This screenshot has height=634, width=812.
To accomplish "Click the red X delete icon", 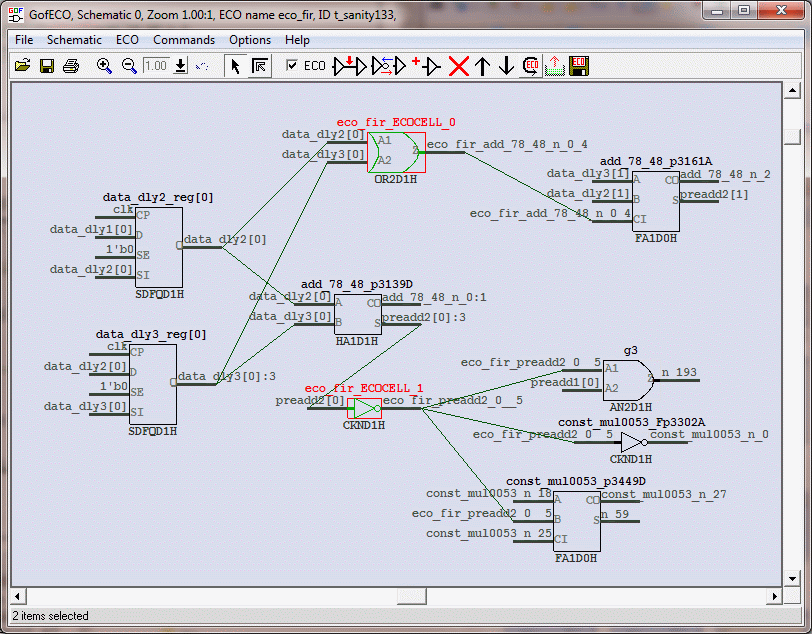I will coord(458,66).
